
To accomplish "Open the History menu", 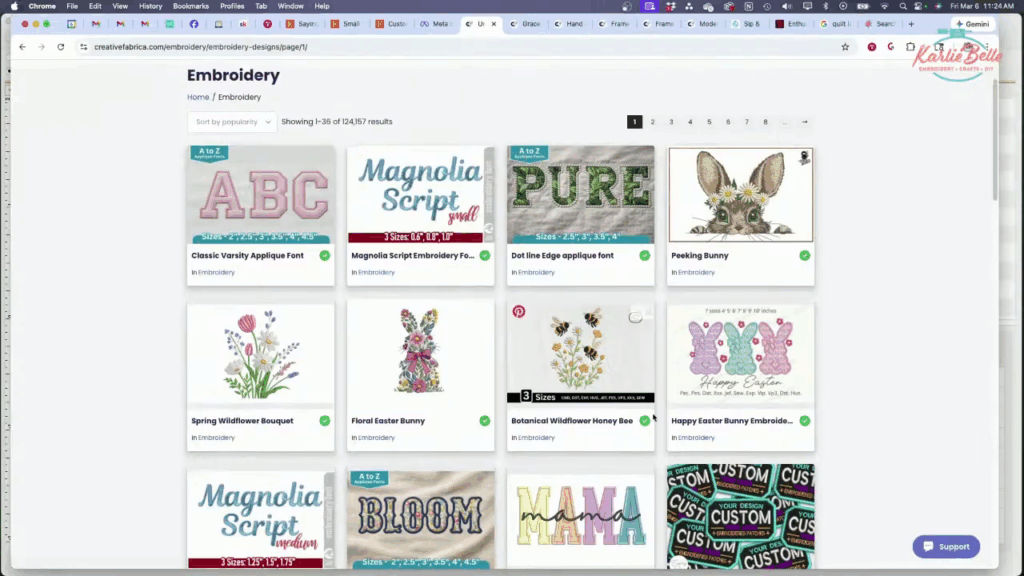I will pyautogui.click(x=150, y=6).
